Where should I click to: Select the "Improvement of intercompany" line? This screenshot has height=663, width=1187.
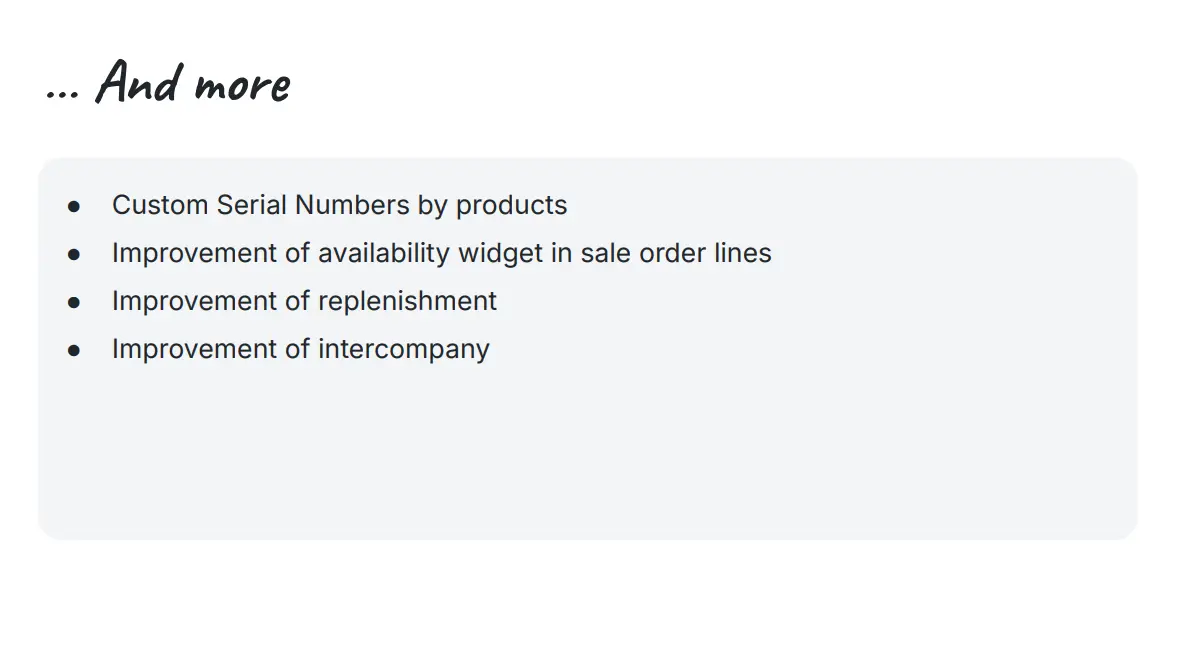301,349
